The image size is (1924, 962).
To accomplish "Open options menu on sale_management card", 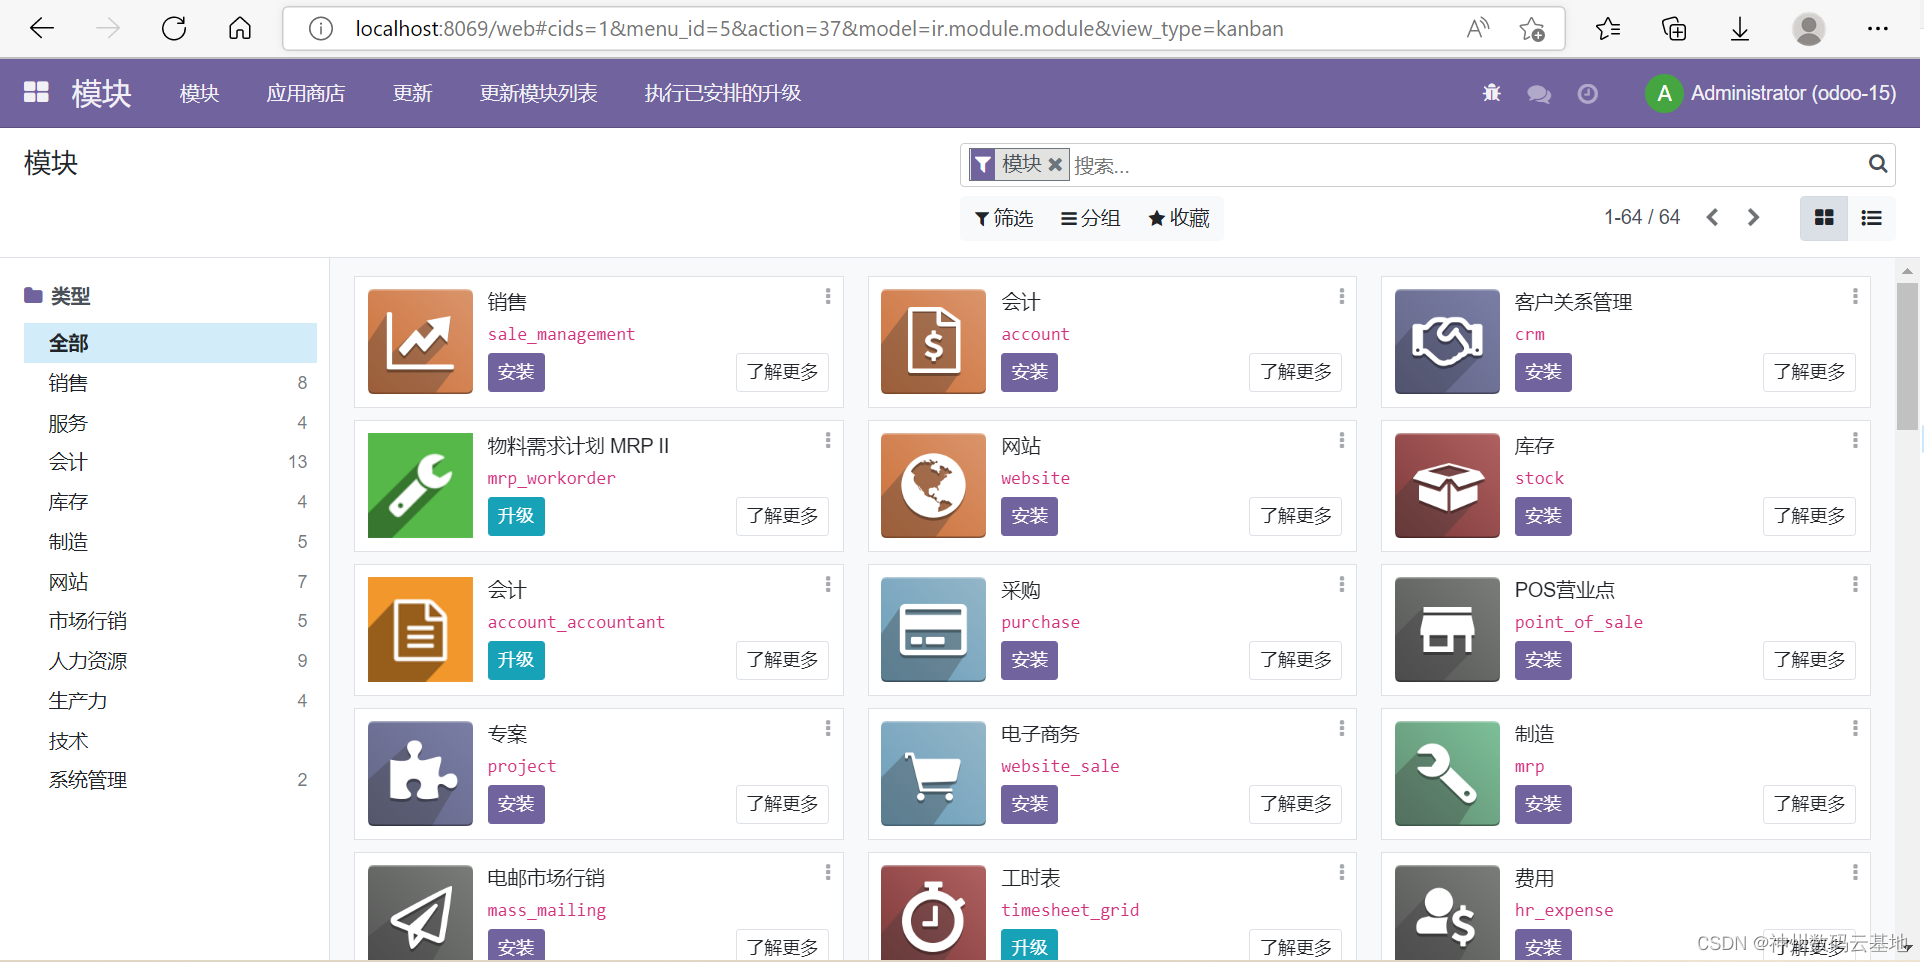I will click(x=828, y=296).
